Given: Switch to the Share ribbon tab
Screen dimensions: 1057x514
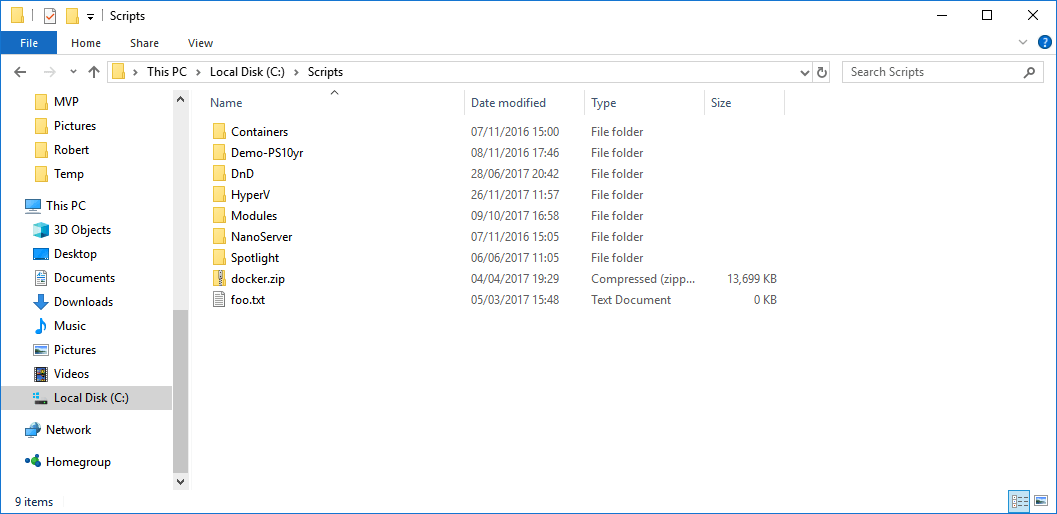Looking at the screenshot, I should point(144,42).
